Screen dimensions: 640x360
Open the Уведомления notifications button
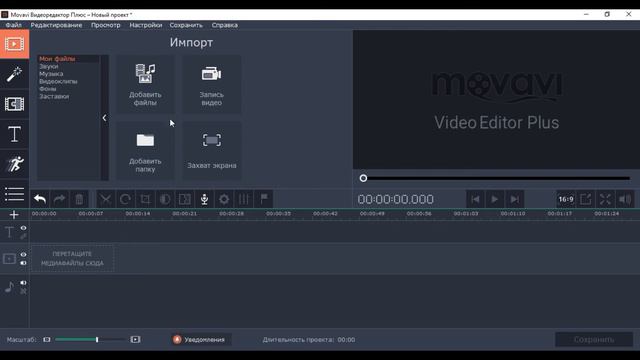point(200,340)
